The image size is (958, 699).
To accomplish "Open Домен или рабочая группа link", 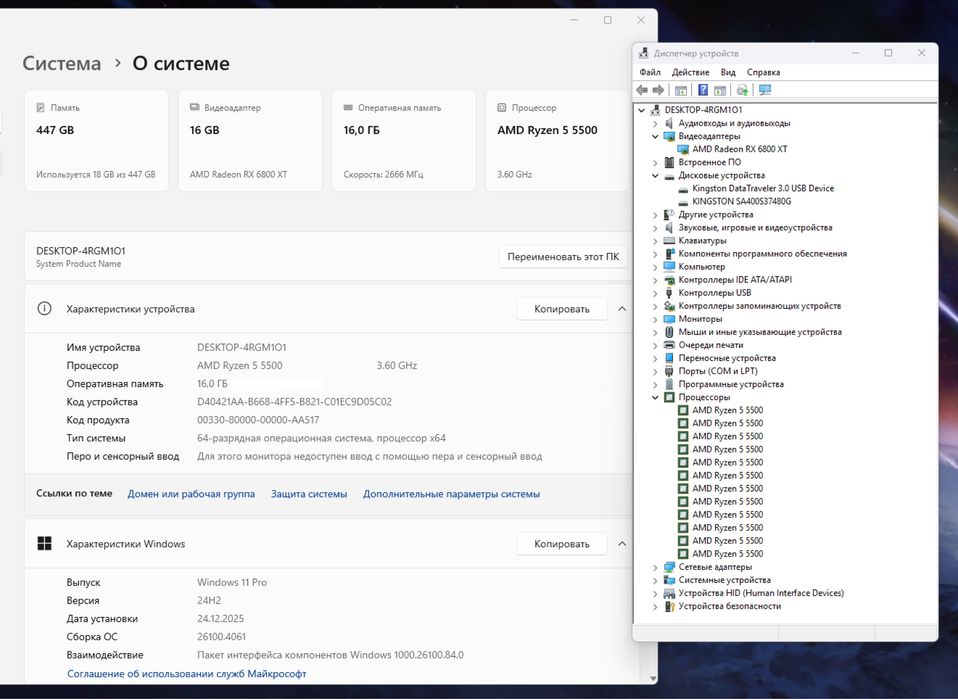I will [x=191, y=494].
